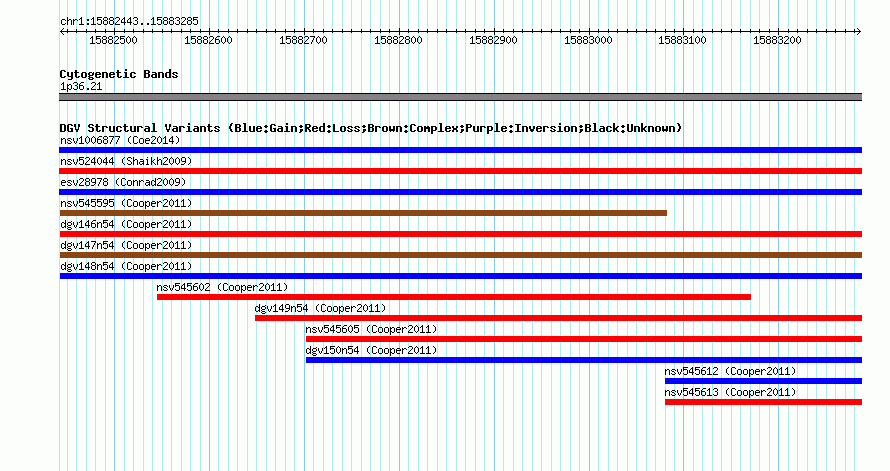
Task: Click the DGV Structural Variants track title
Action: pyautogui.click(x=371, y=128)
